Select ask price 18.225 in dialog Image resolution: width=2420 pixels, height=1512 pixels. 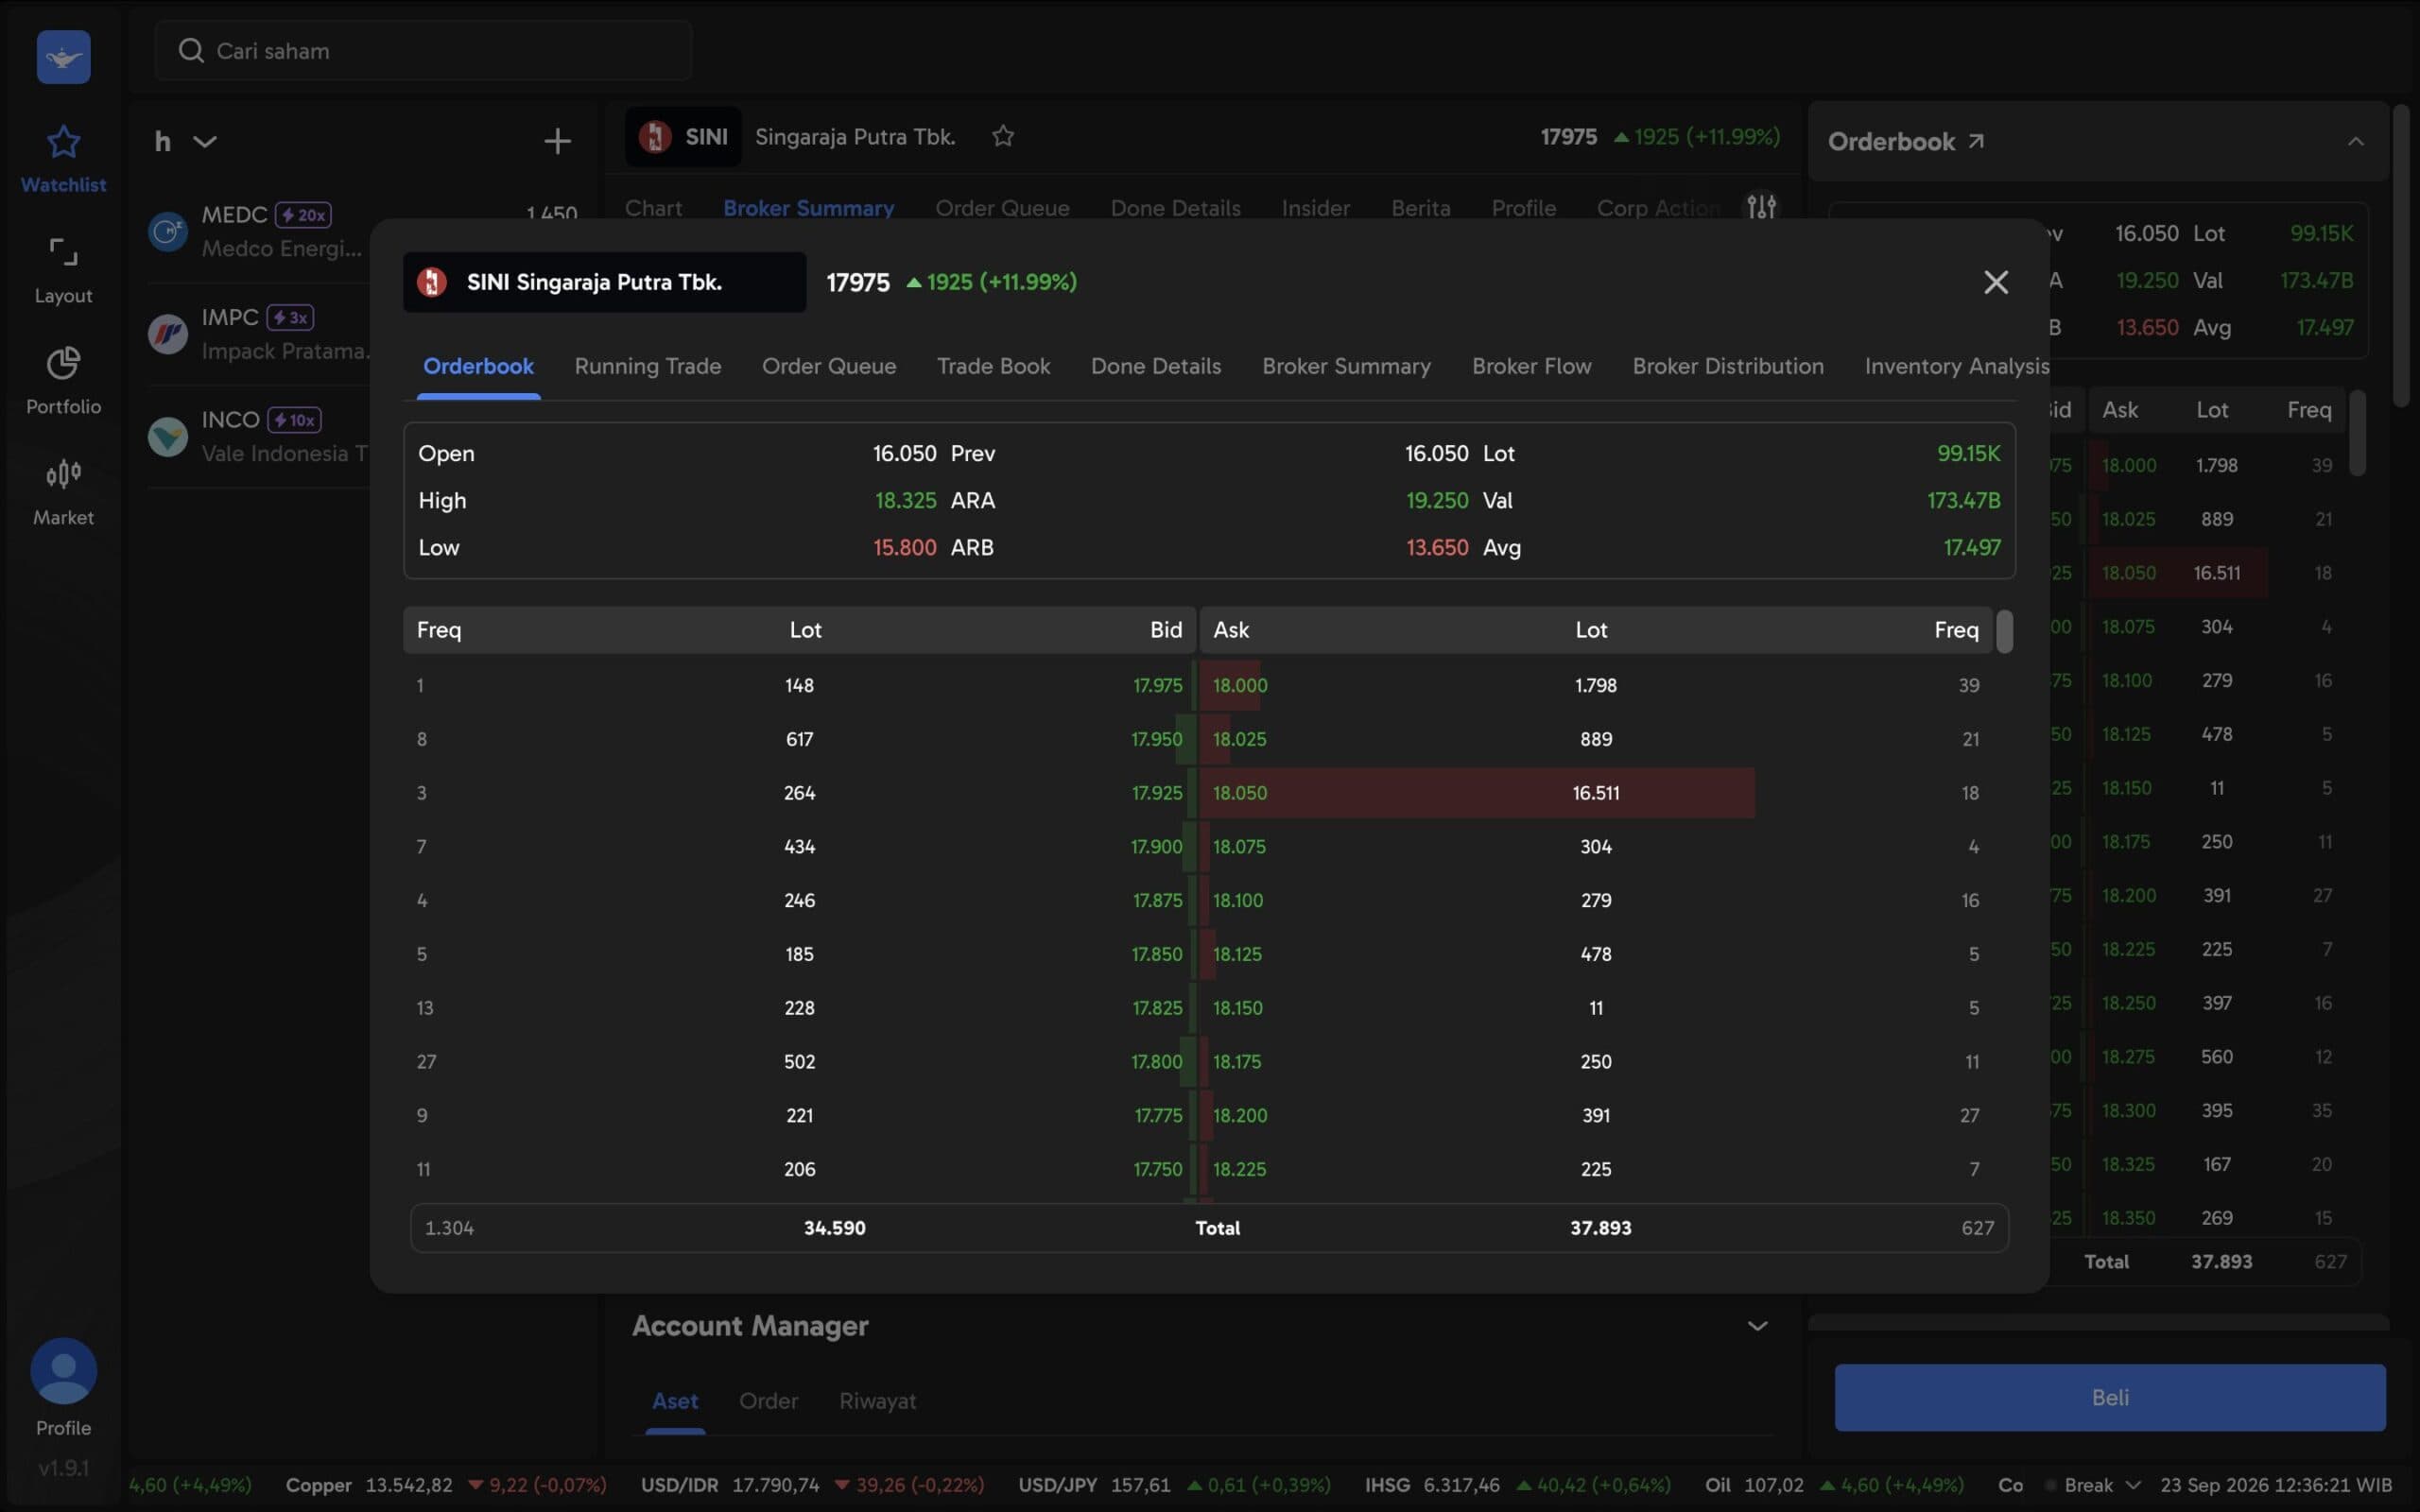[1239, 1169]
